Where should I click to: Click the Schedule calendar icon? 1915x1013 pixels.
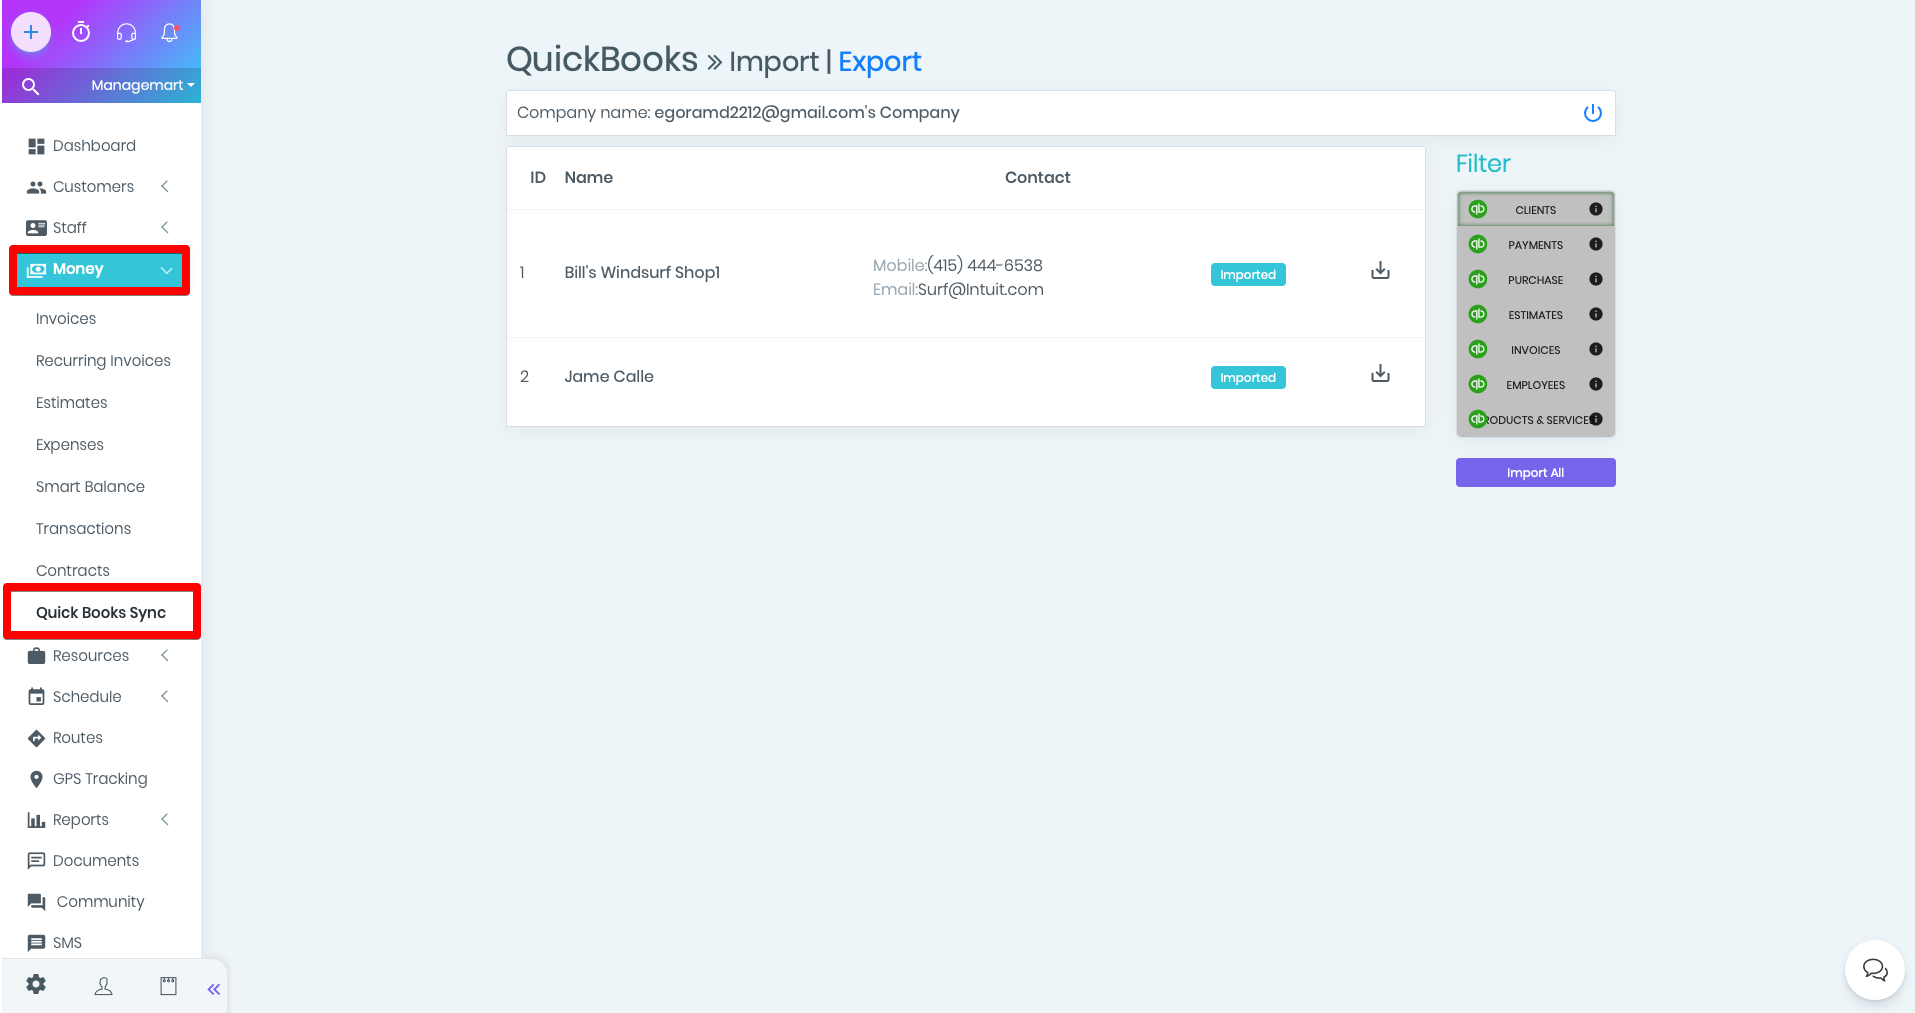click(x=37, y=697)
